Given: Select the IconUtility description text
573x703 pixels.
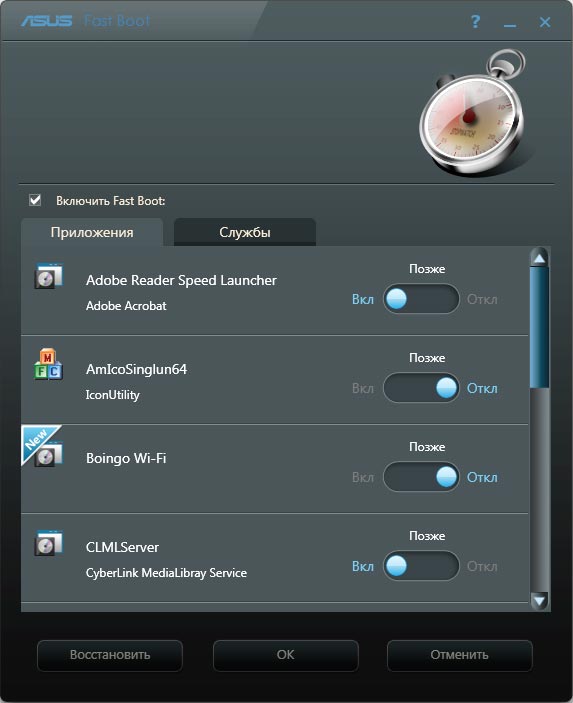Looking at the screenshot, I should (x=113, y=395).
